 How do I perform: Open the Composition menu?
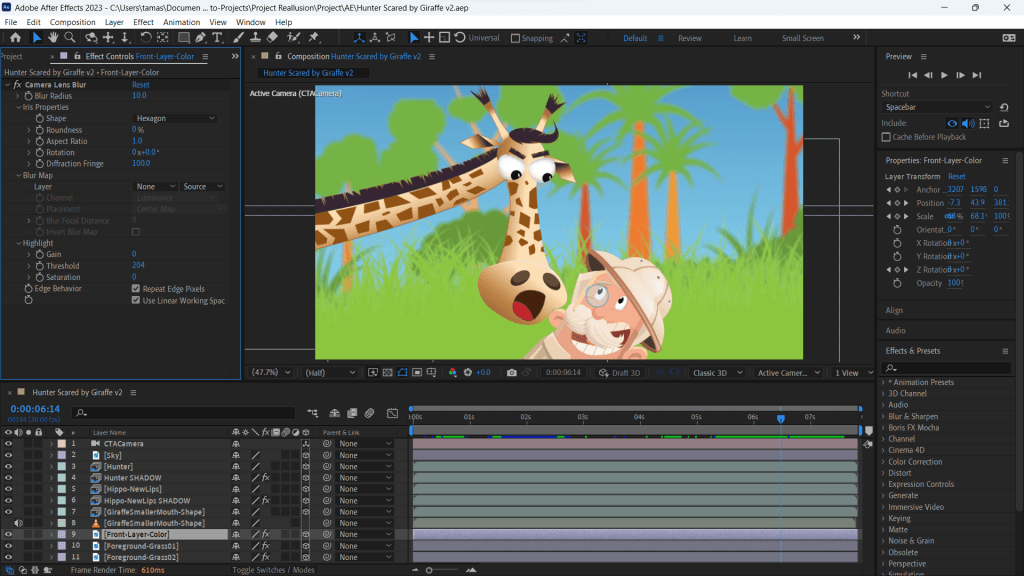pyautogui.click(x=72, y=22)
